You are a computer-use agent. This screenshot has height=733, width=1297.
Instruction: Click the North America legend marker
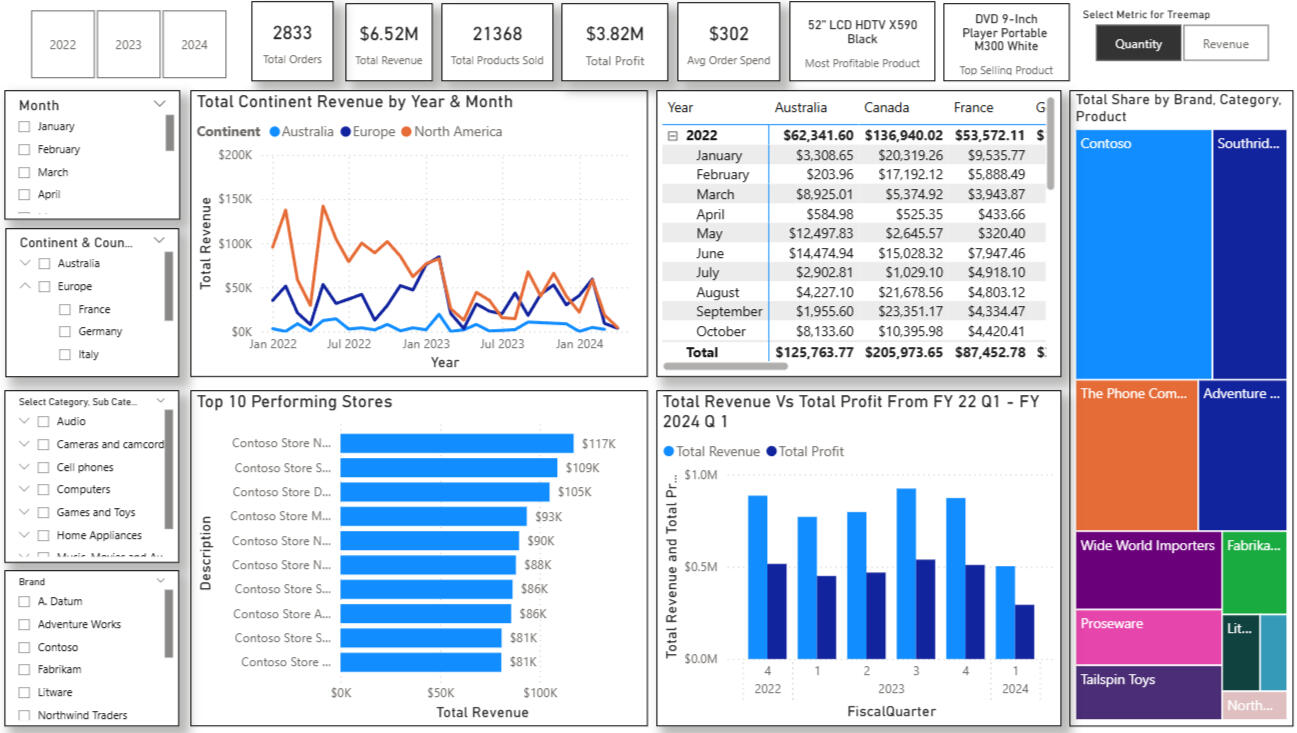pyautogui.click(x=406, y=132)
